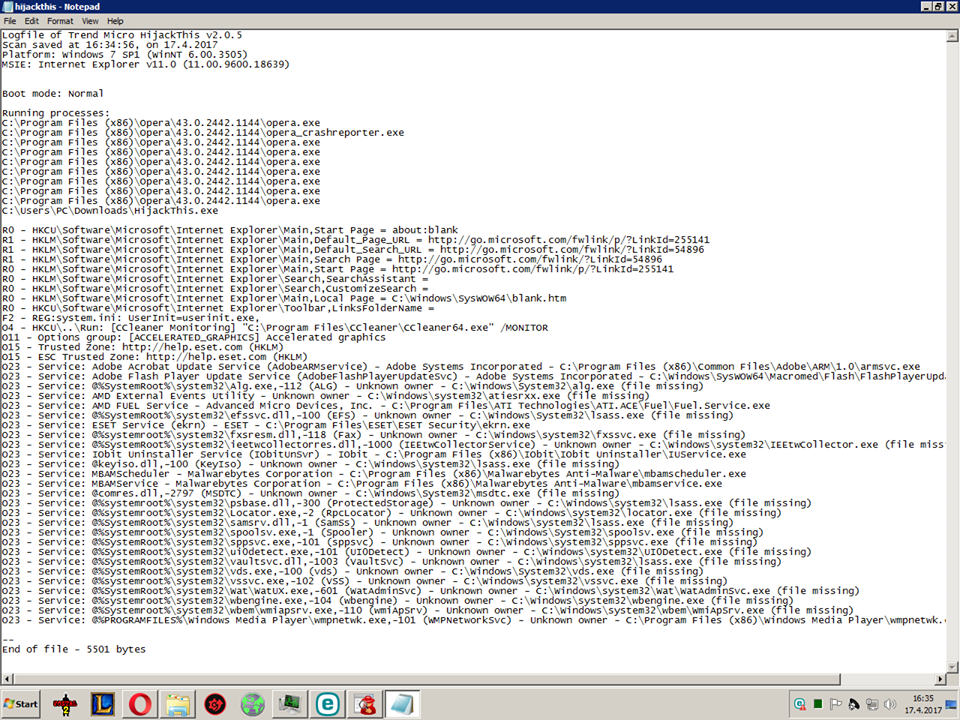Screen dimensions: 960x720
Task: Click the 'Boot mode: Normal' line
Action: click(x=53, y=94)
